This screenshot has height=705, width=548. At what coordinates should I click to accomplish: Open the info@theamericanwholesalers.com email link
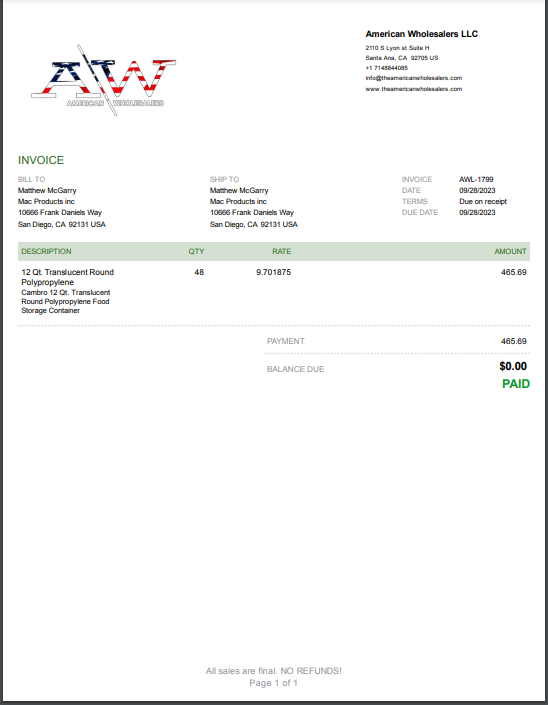point(414,78)
